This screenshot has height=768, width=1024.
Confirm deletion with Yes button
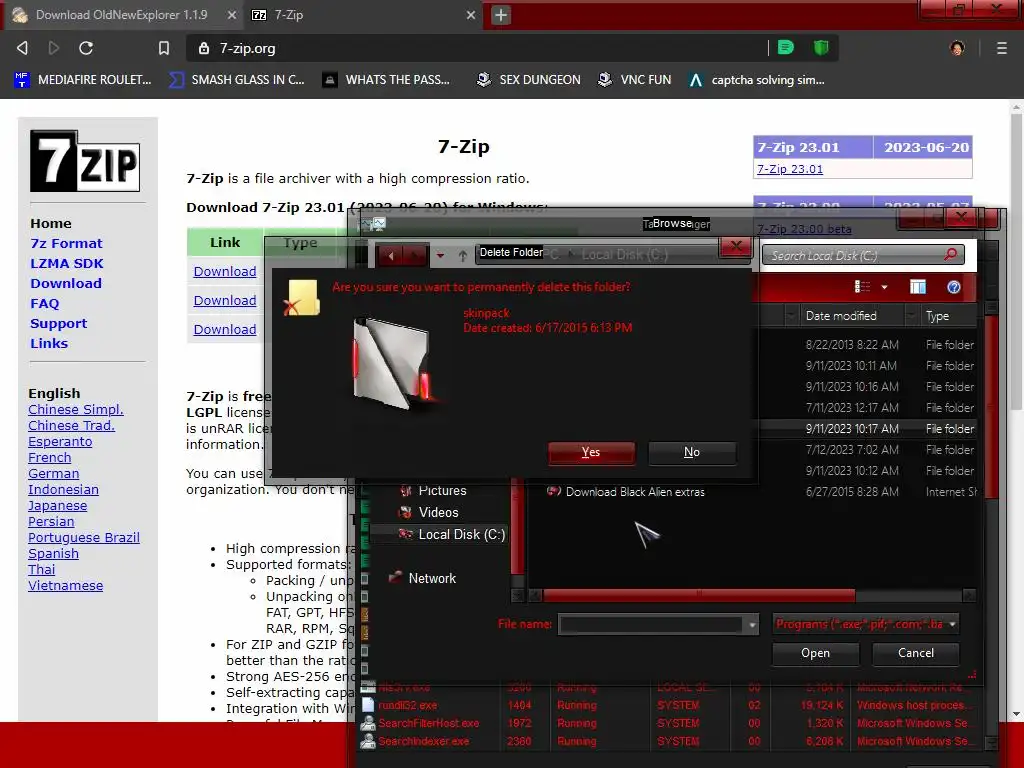[x=591, y=453]
